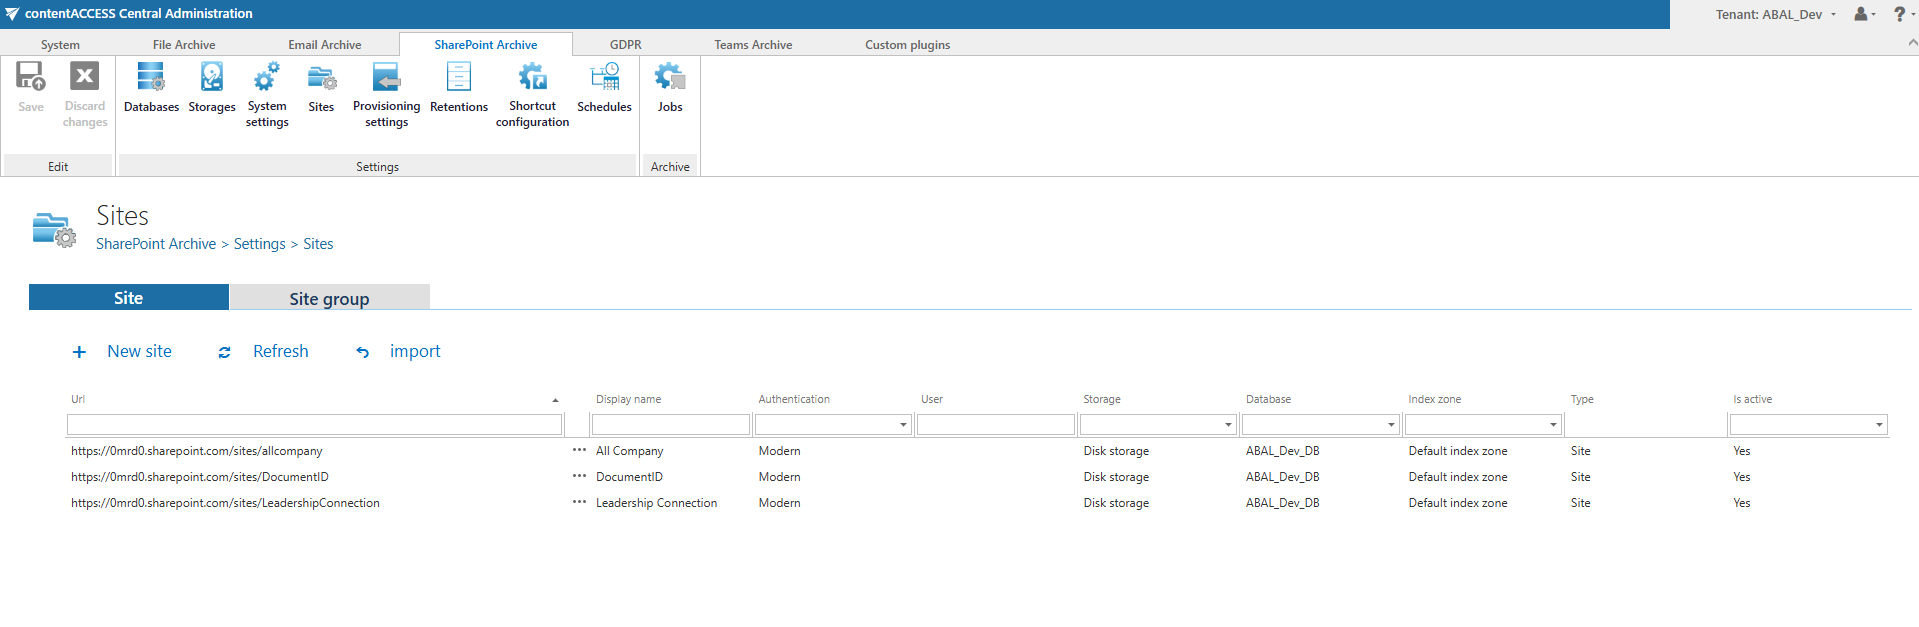Click the All Company display name cell
Screen dimensions: 1919x627
pyautogui.click(x=630, y=451)
